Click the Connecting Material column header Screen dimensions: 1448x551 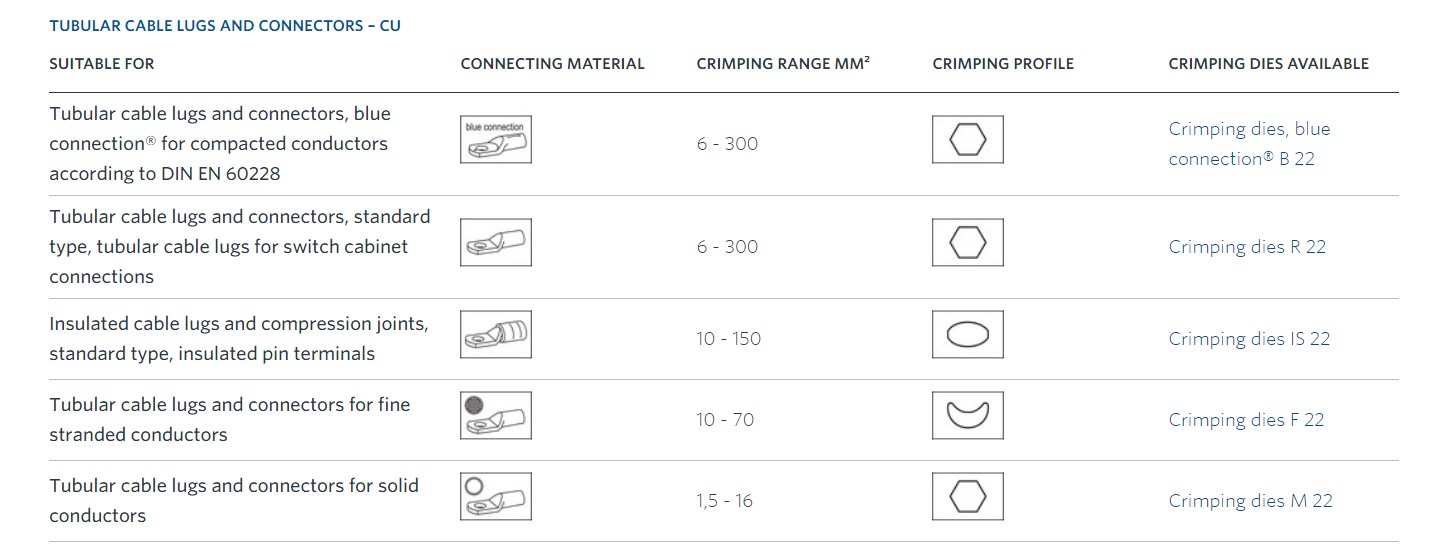(552, 63)
